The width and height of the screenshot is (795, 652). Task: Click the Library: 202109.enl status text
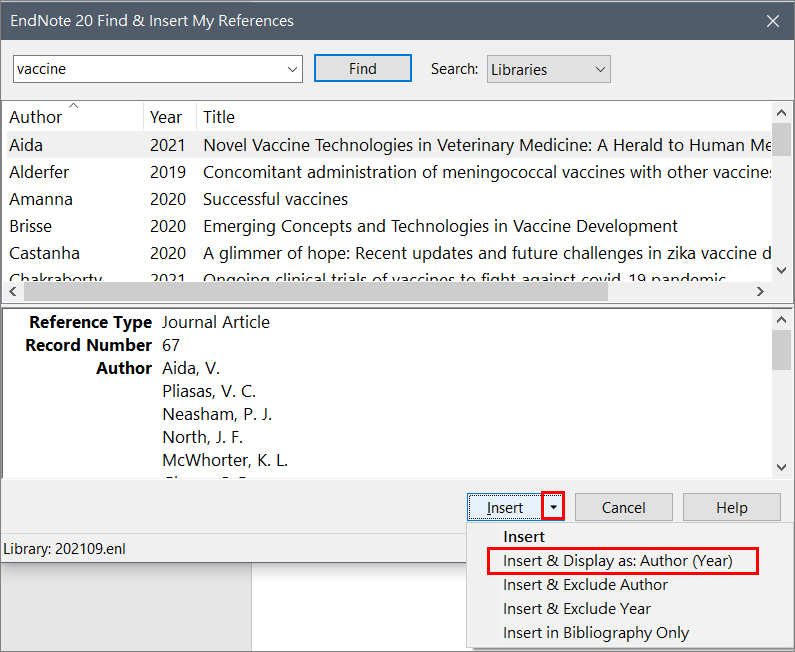(x=64, y=549)
